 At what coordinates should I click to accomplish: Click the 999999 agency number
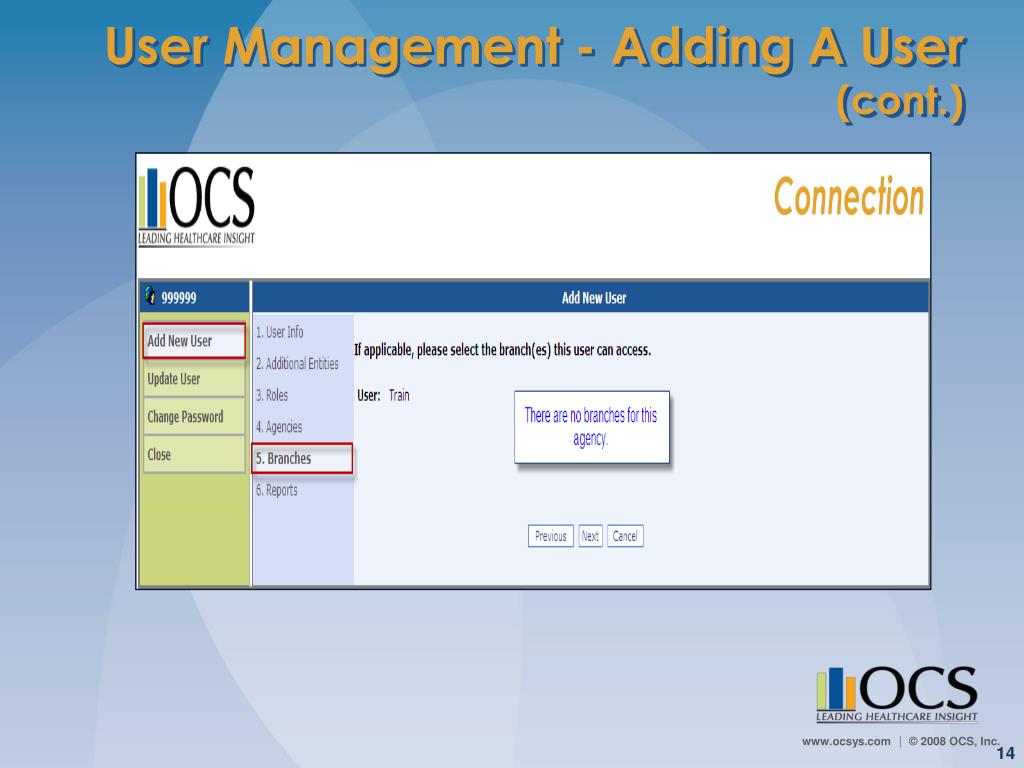pos(179,298)
